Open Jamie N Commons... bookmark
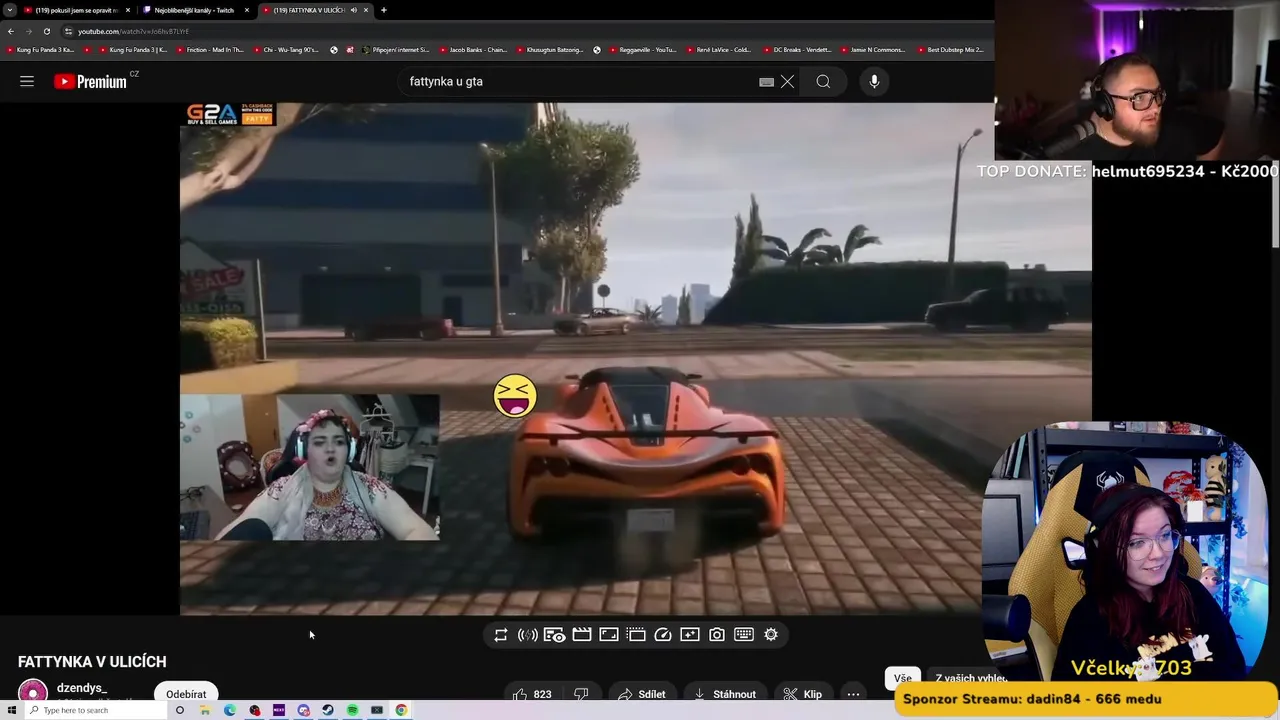Image resolution: width=1280 pixels, height=720 pixels. coord(874,50)
